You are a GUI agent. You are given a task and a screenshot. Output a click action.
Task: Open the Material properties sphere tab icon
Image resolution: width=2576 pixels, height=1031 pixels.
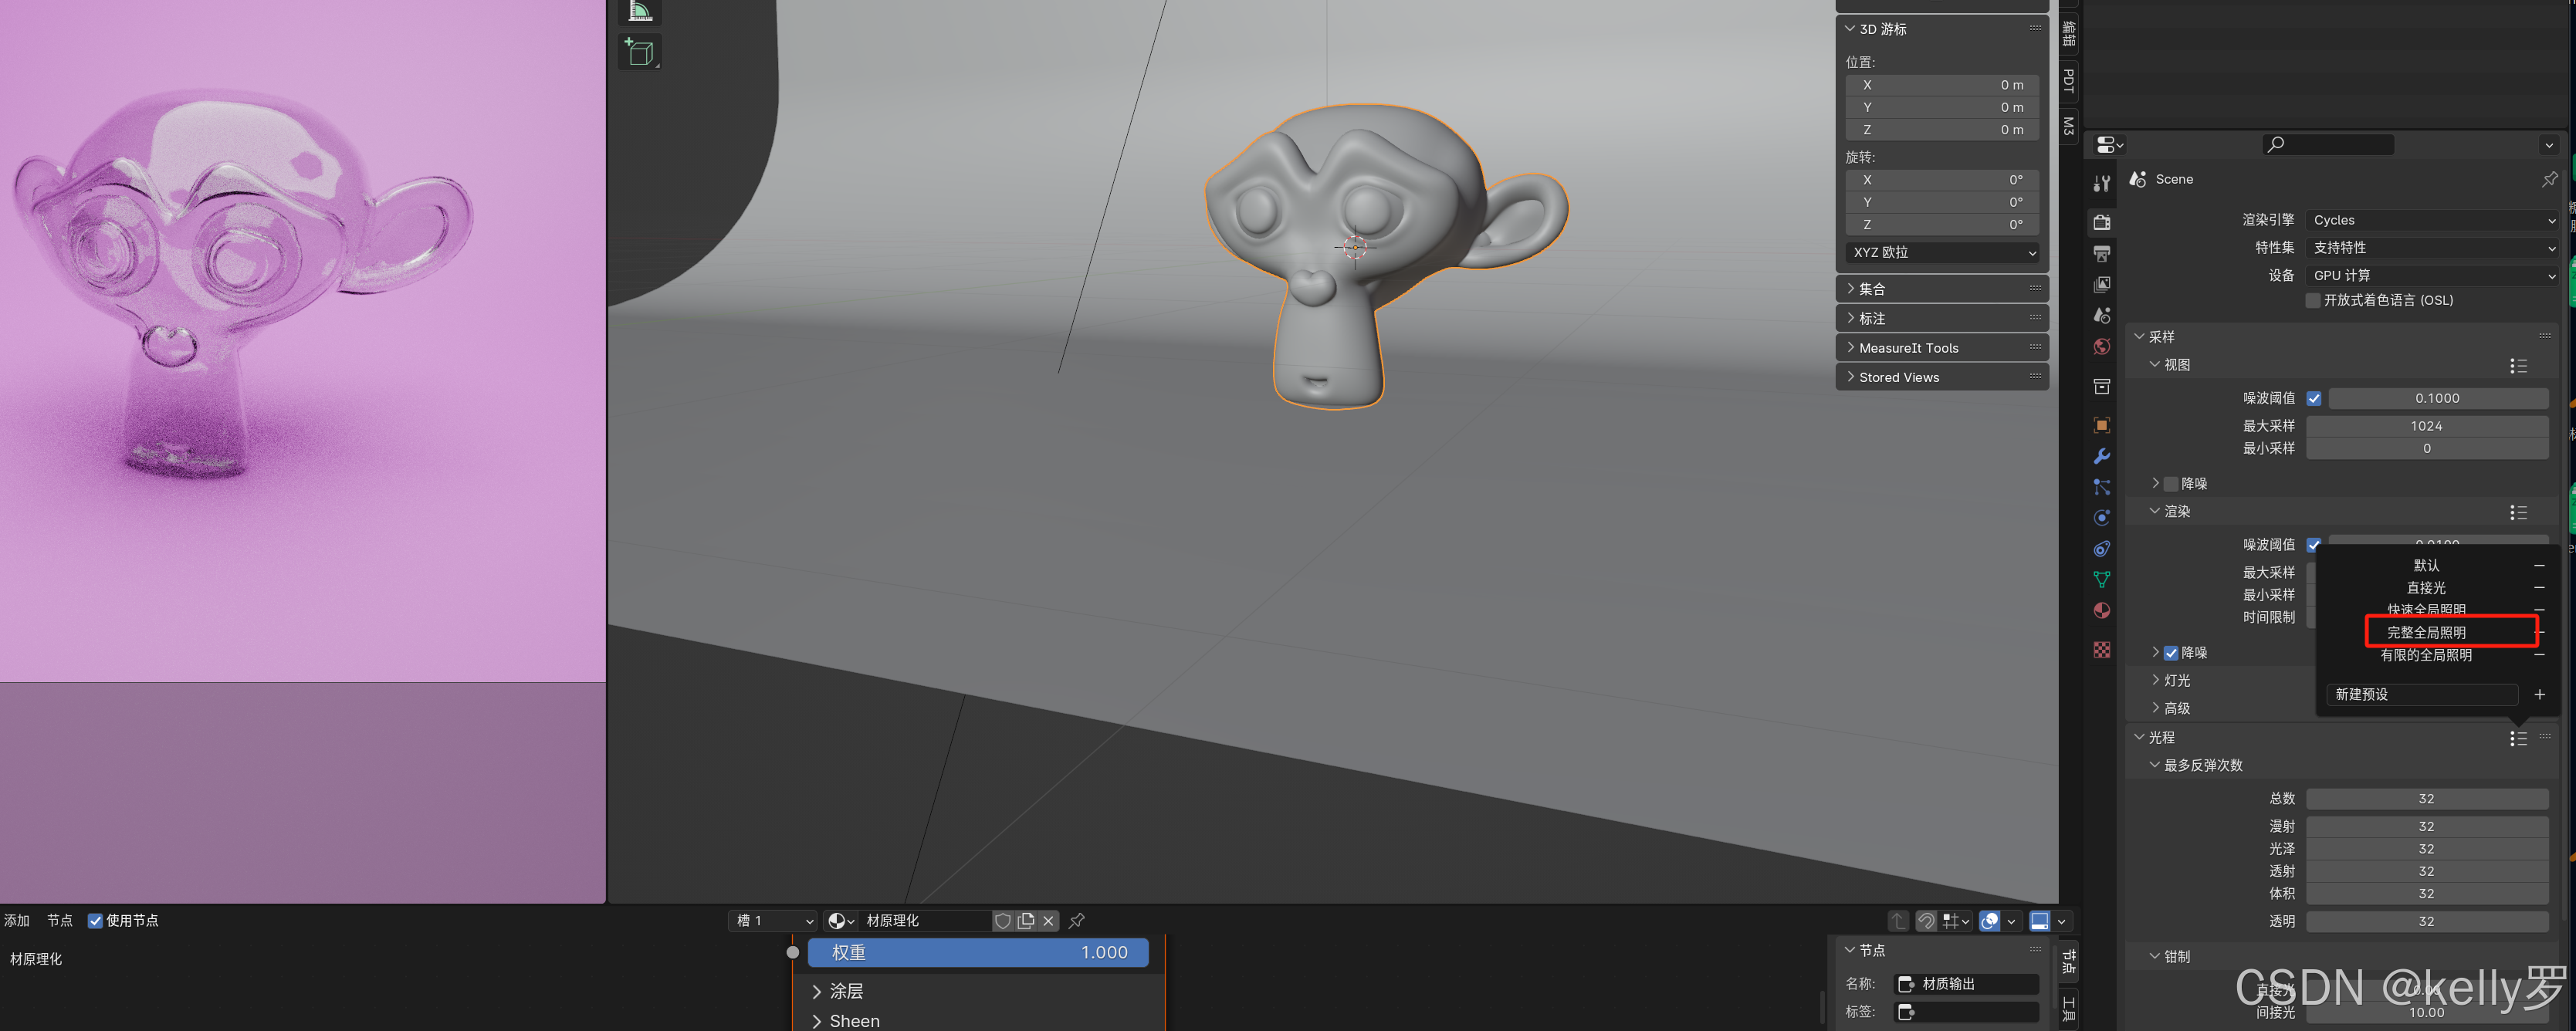coord(2102,610)
